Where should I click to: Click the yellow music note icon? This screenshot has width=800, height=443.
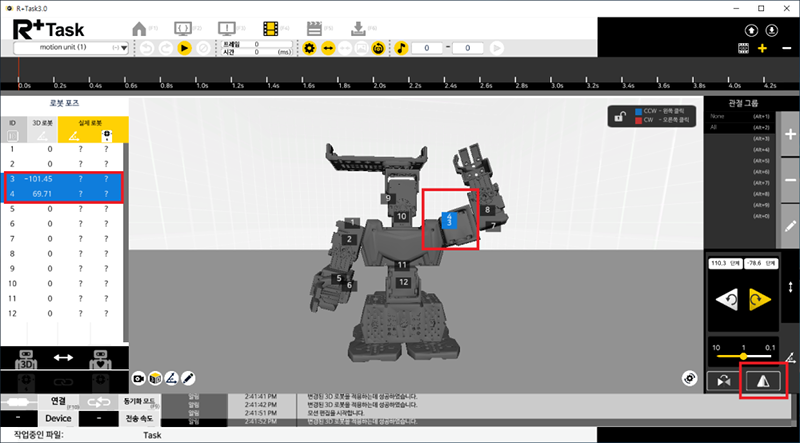400,48
